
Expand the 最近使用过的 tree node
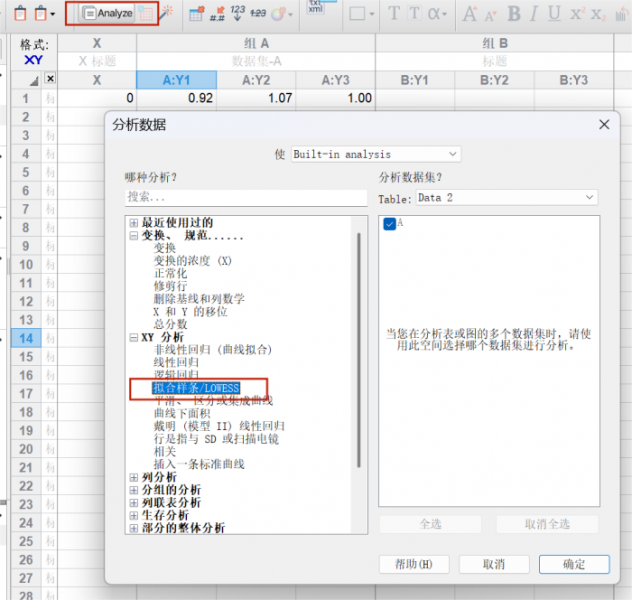[x=133, y=223]
